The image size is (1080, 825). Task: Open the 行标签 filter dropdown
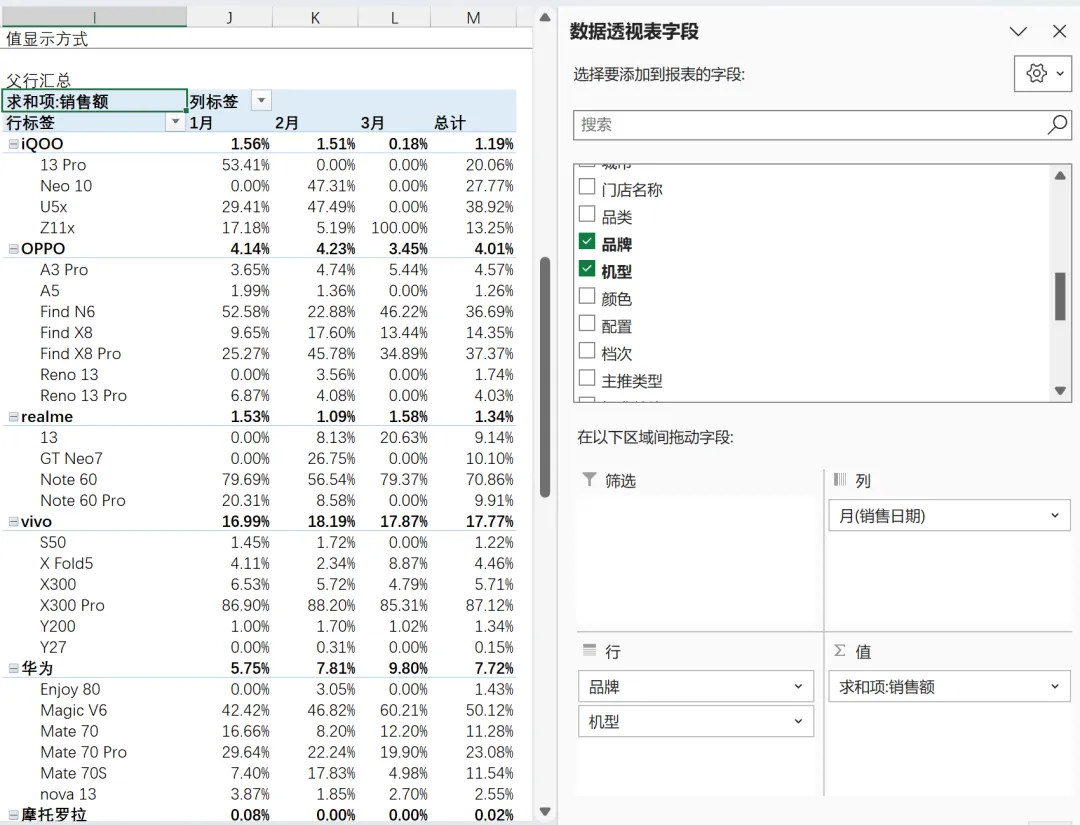point(176,122)
